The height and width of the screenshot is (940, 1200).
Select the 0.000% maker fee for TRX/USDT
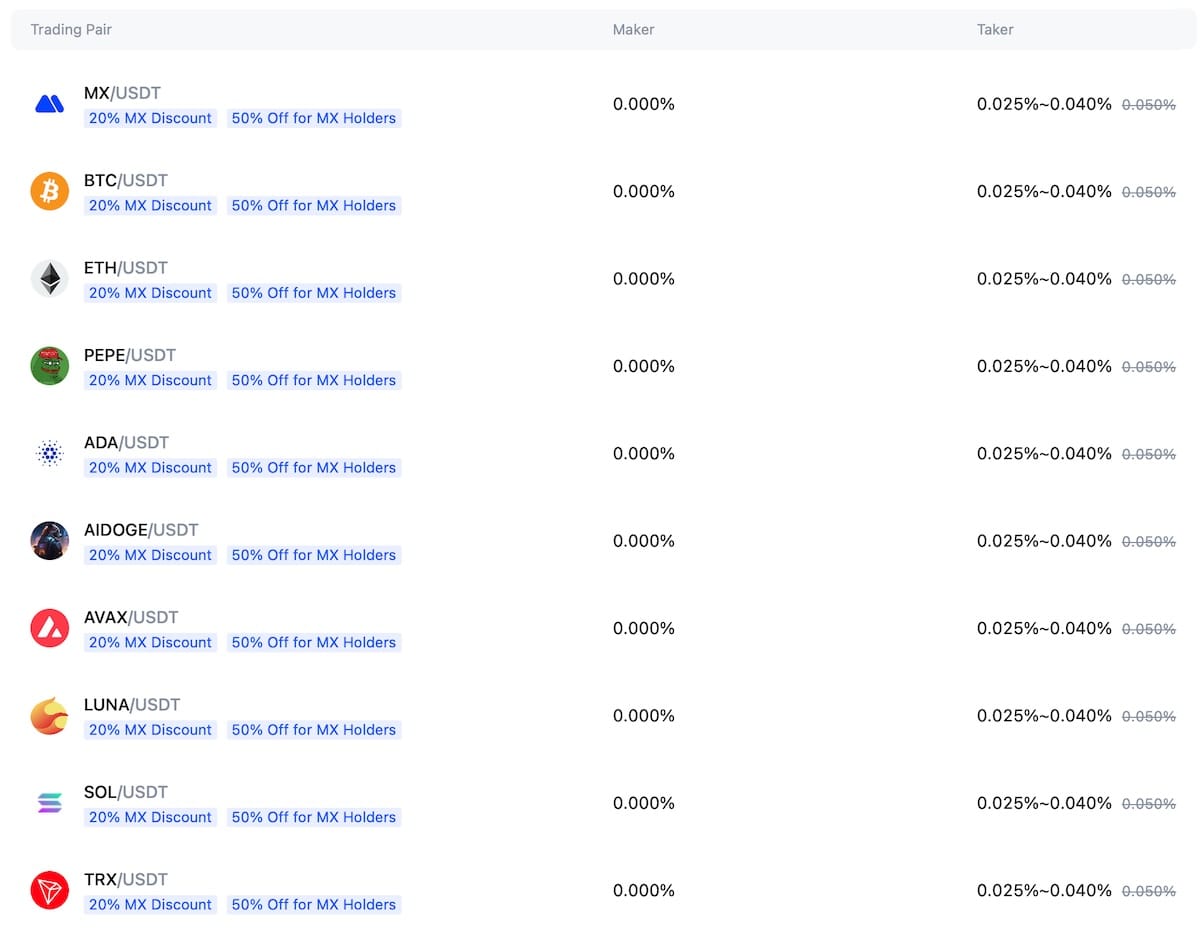(644, 890)
